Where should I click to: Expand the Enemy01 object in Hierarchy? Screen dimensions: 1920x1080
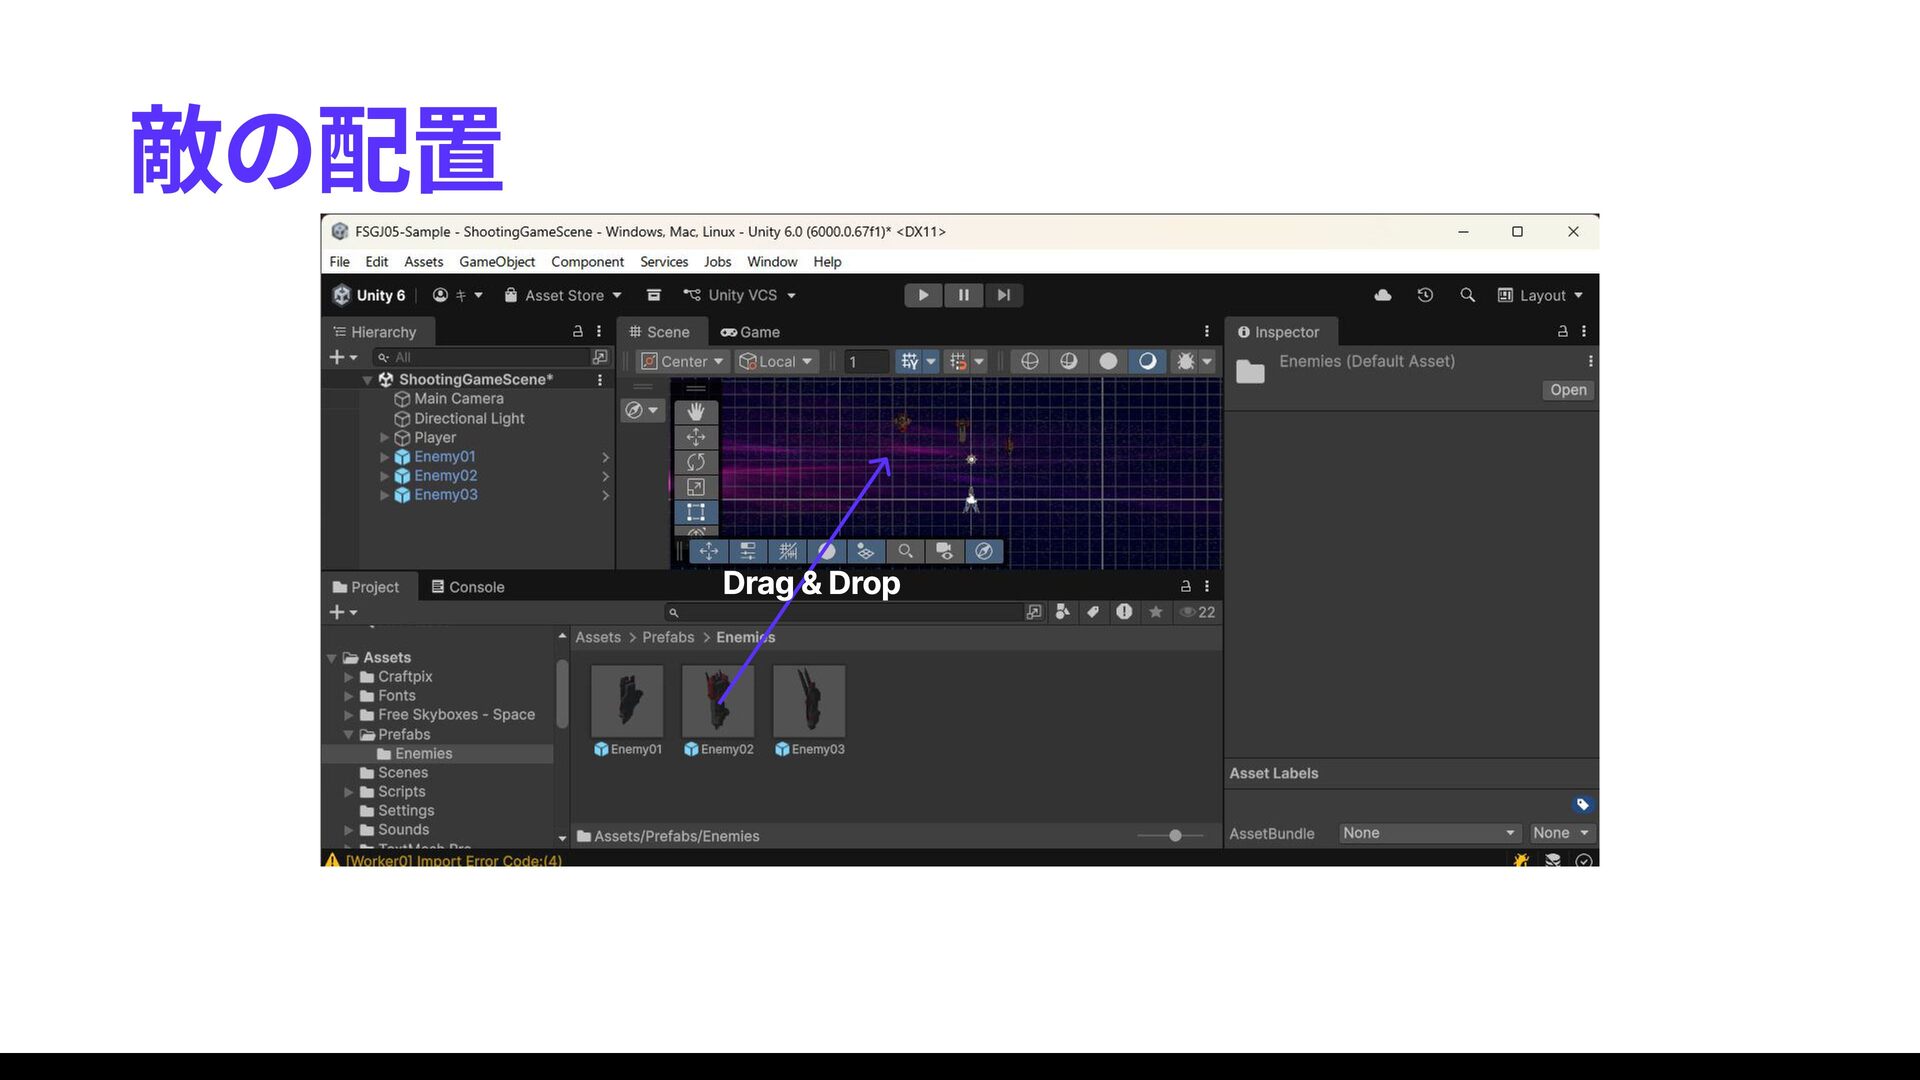coord(384,457)
